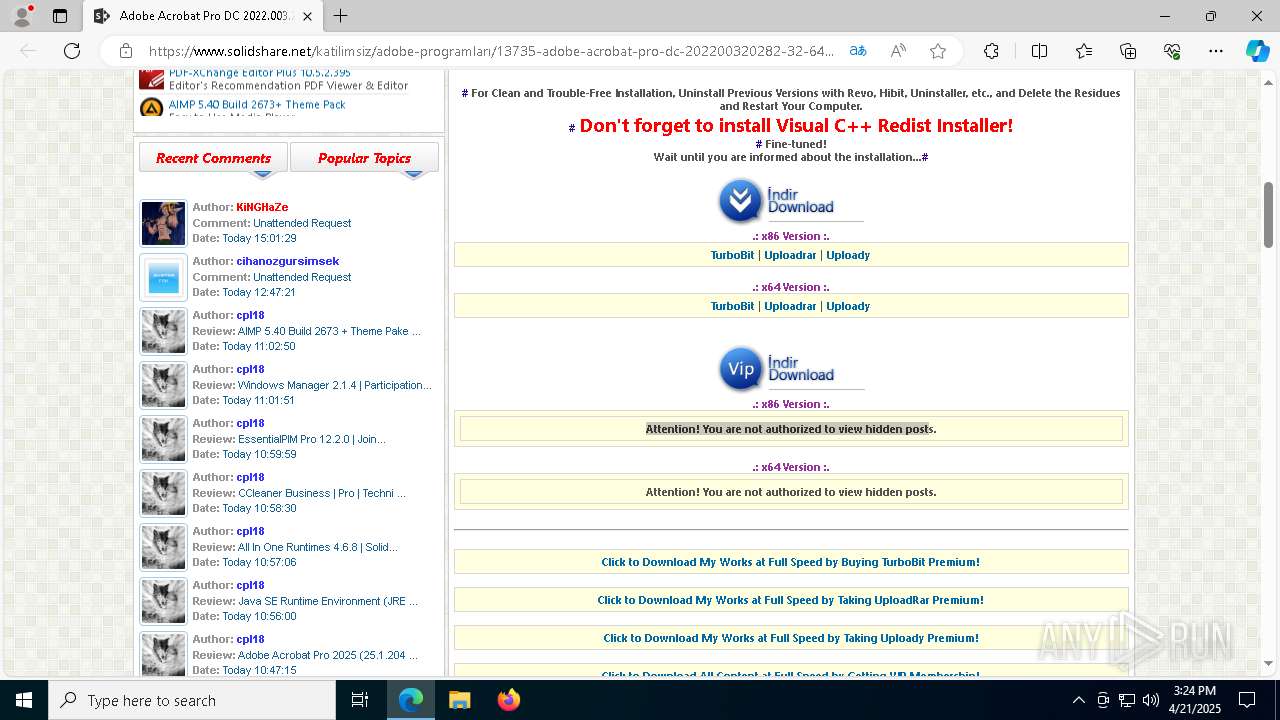This screenshot has height=720, width=1280.
Task: Open the notification center icon
Action: (1247, 700)
